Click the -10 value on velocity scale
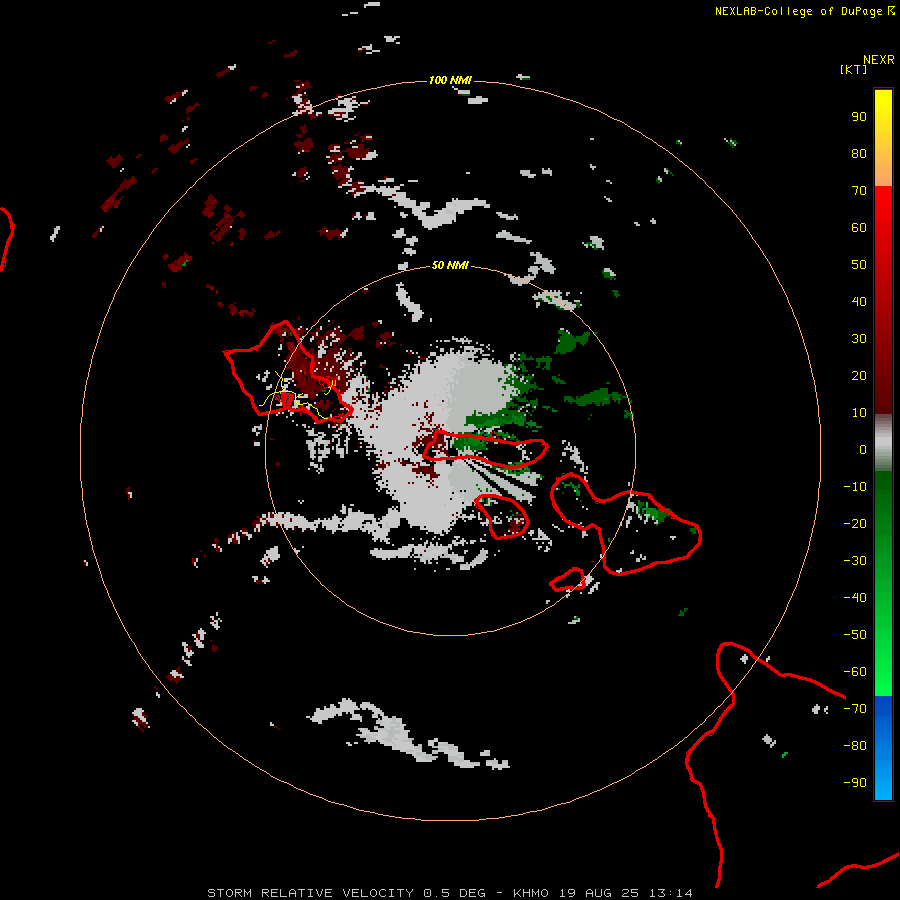Screen dimensions: 900x900 coord(855,487)
